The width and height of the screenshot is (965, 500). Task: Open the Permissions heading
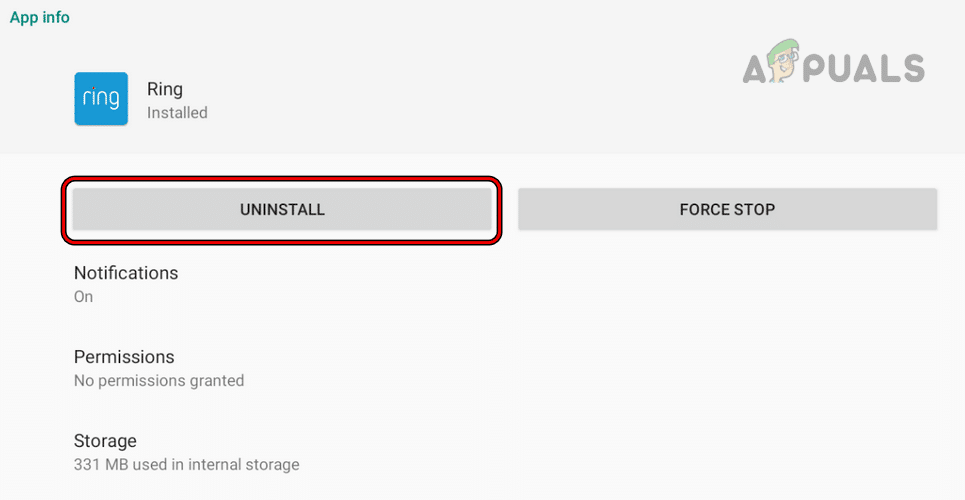(124, 357)
